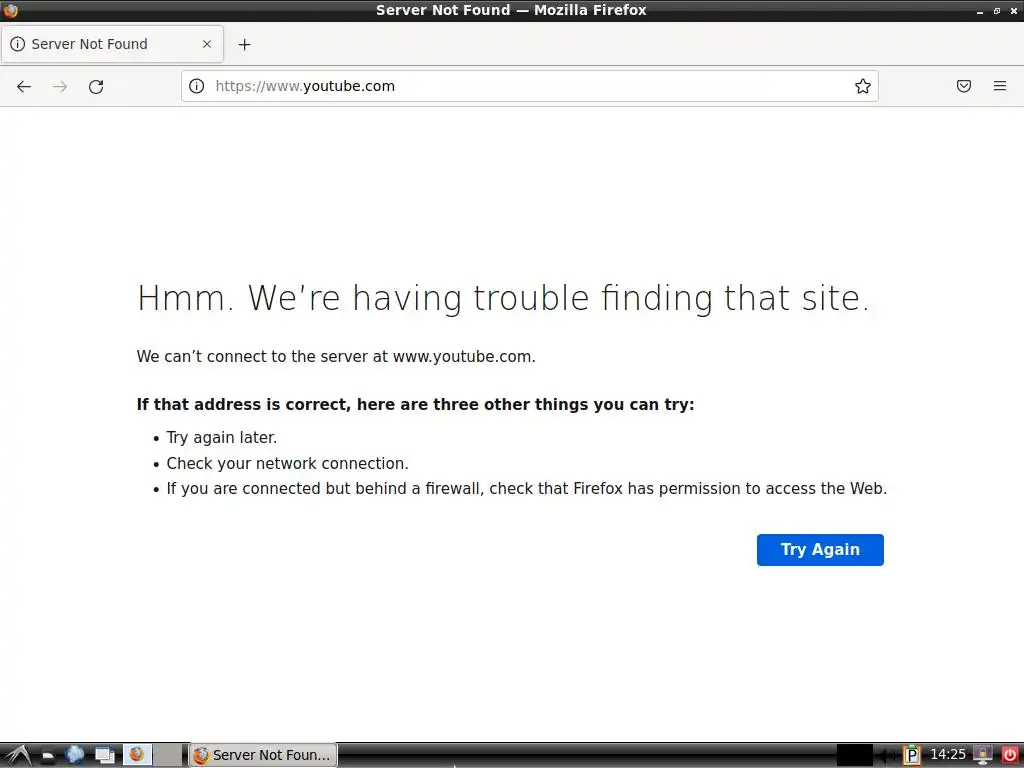
Task: Reload the current page
Action: (x=96, y=86)
